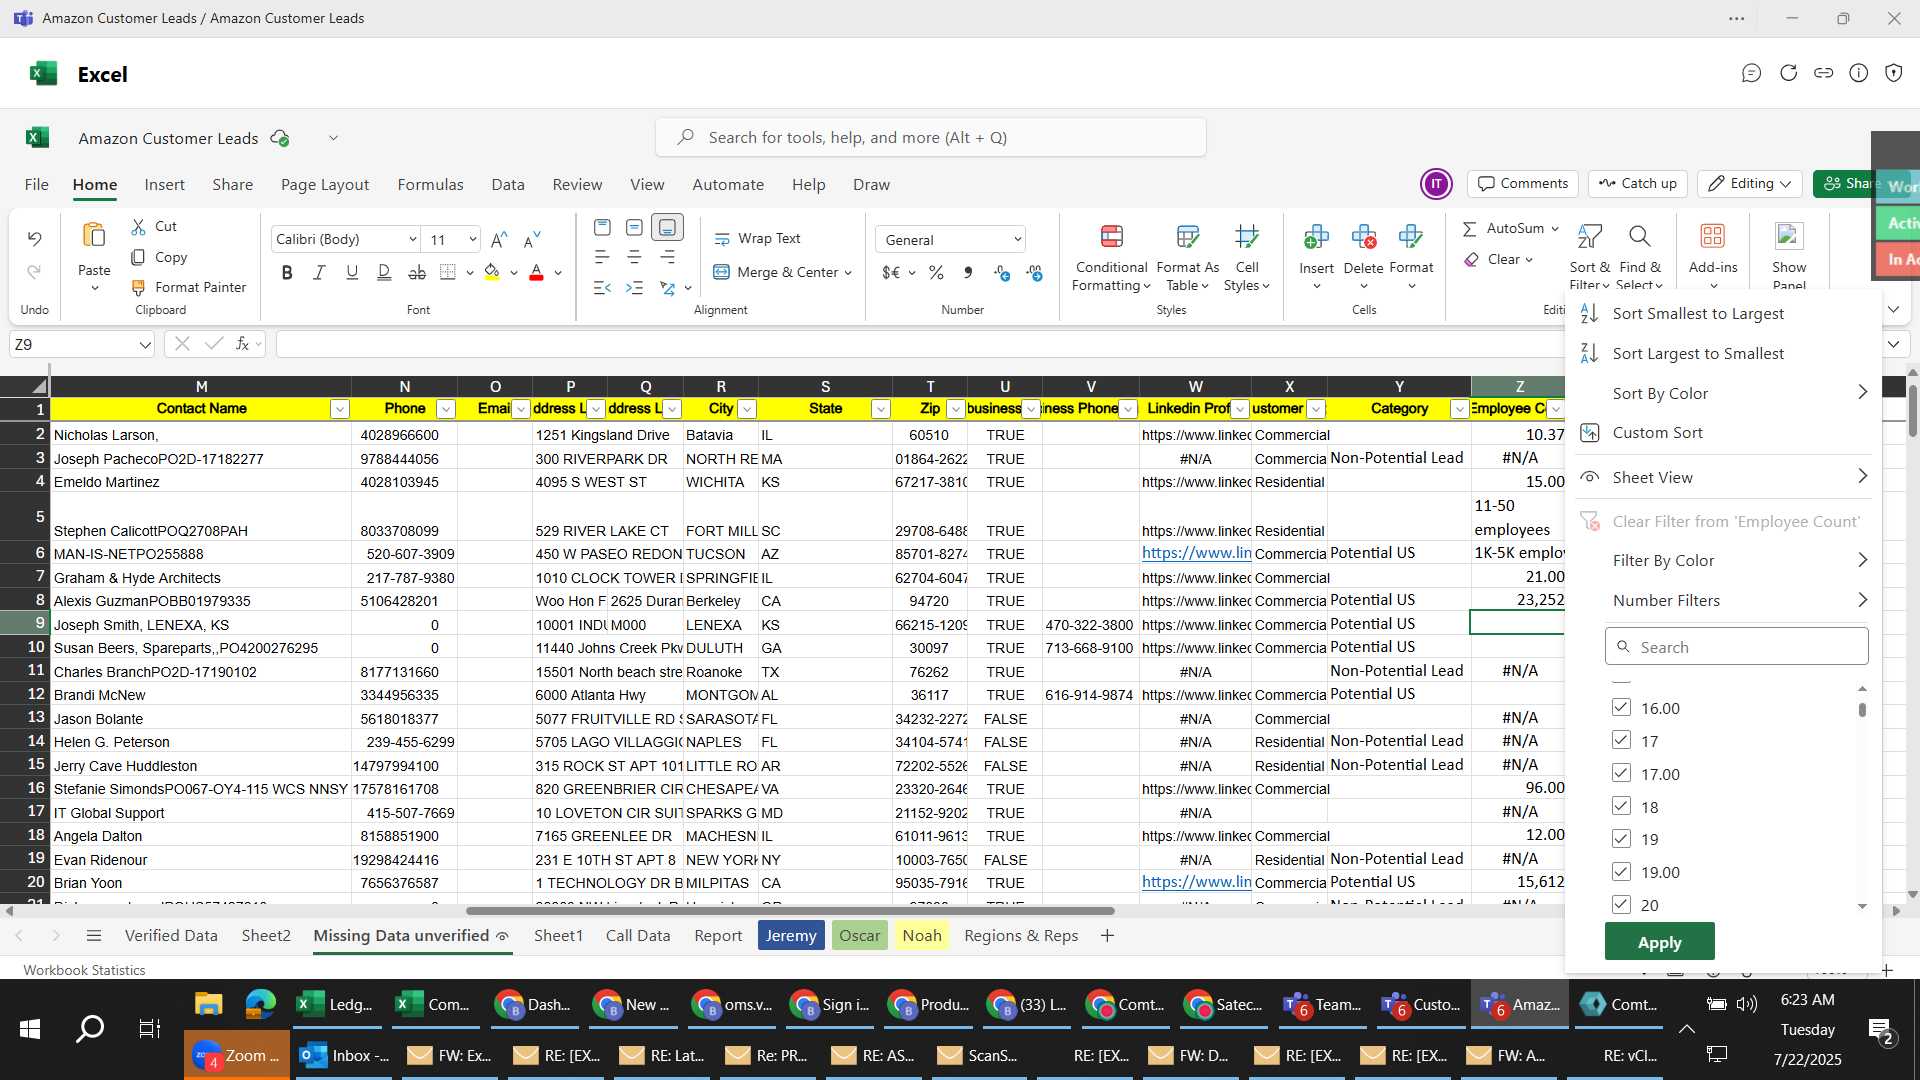Screen dimensions: 1920x1080
Task: Uncheck the 19.00 filter checkbox
Action: point(1621,872)
